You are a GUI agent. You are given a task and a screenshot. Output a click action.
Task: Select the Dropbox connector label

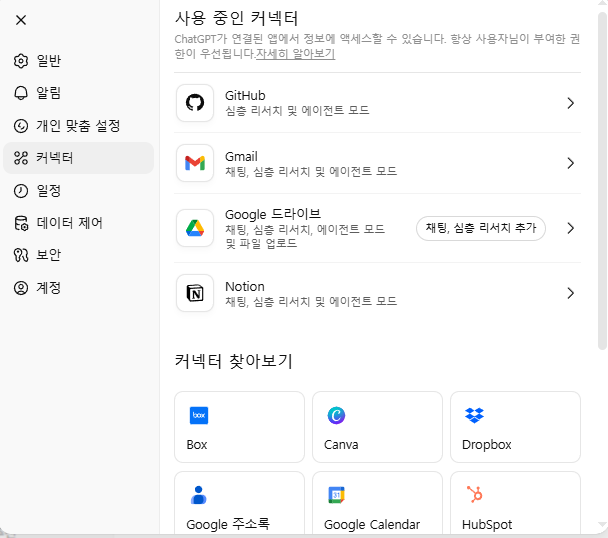[x=487, y=445]
